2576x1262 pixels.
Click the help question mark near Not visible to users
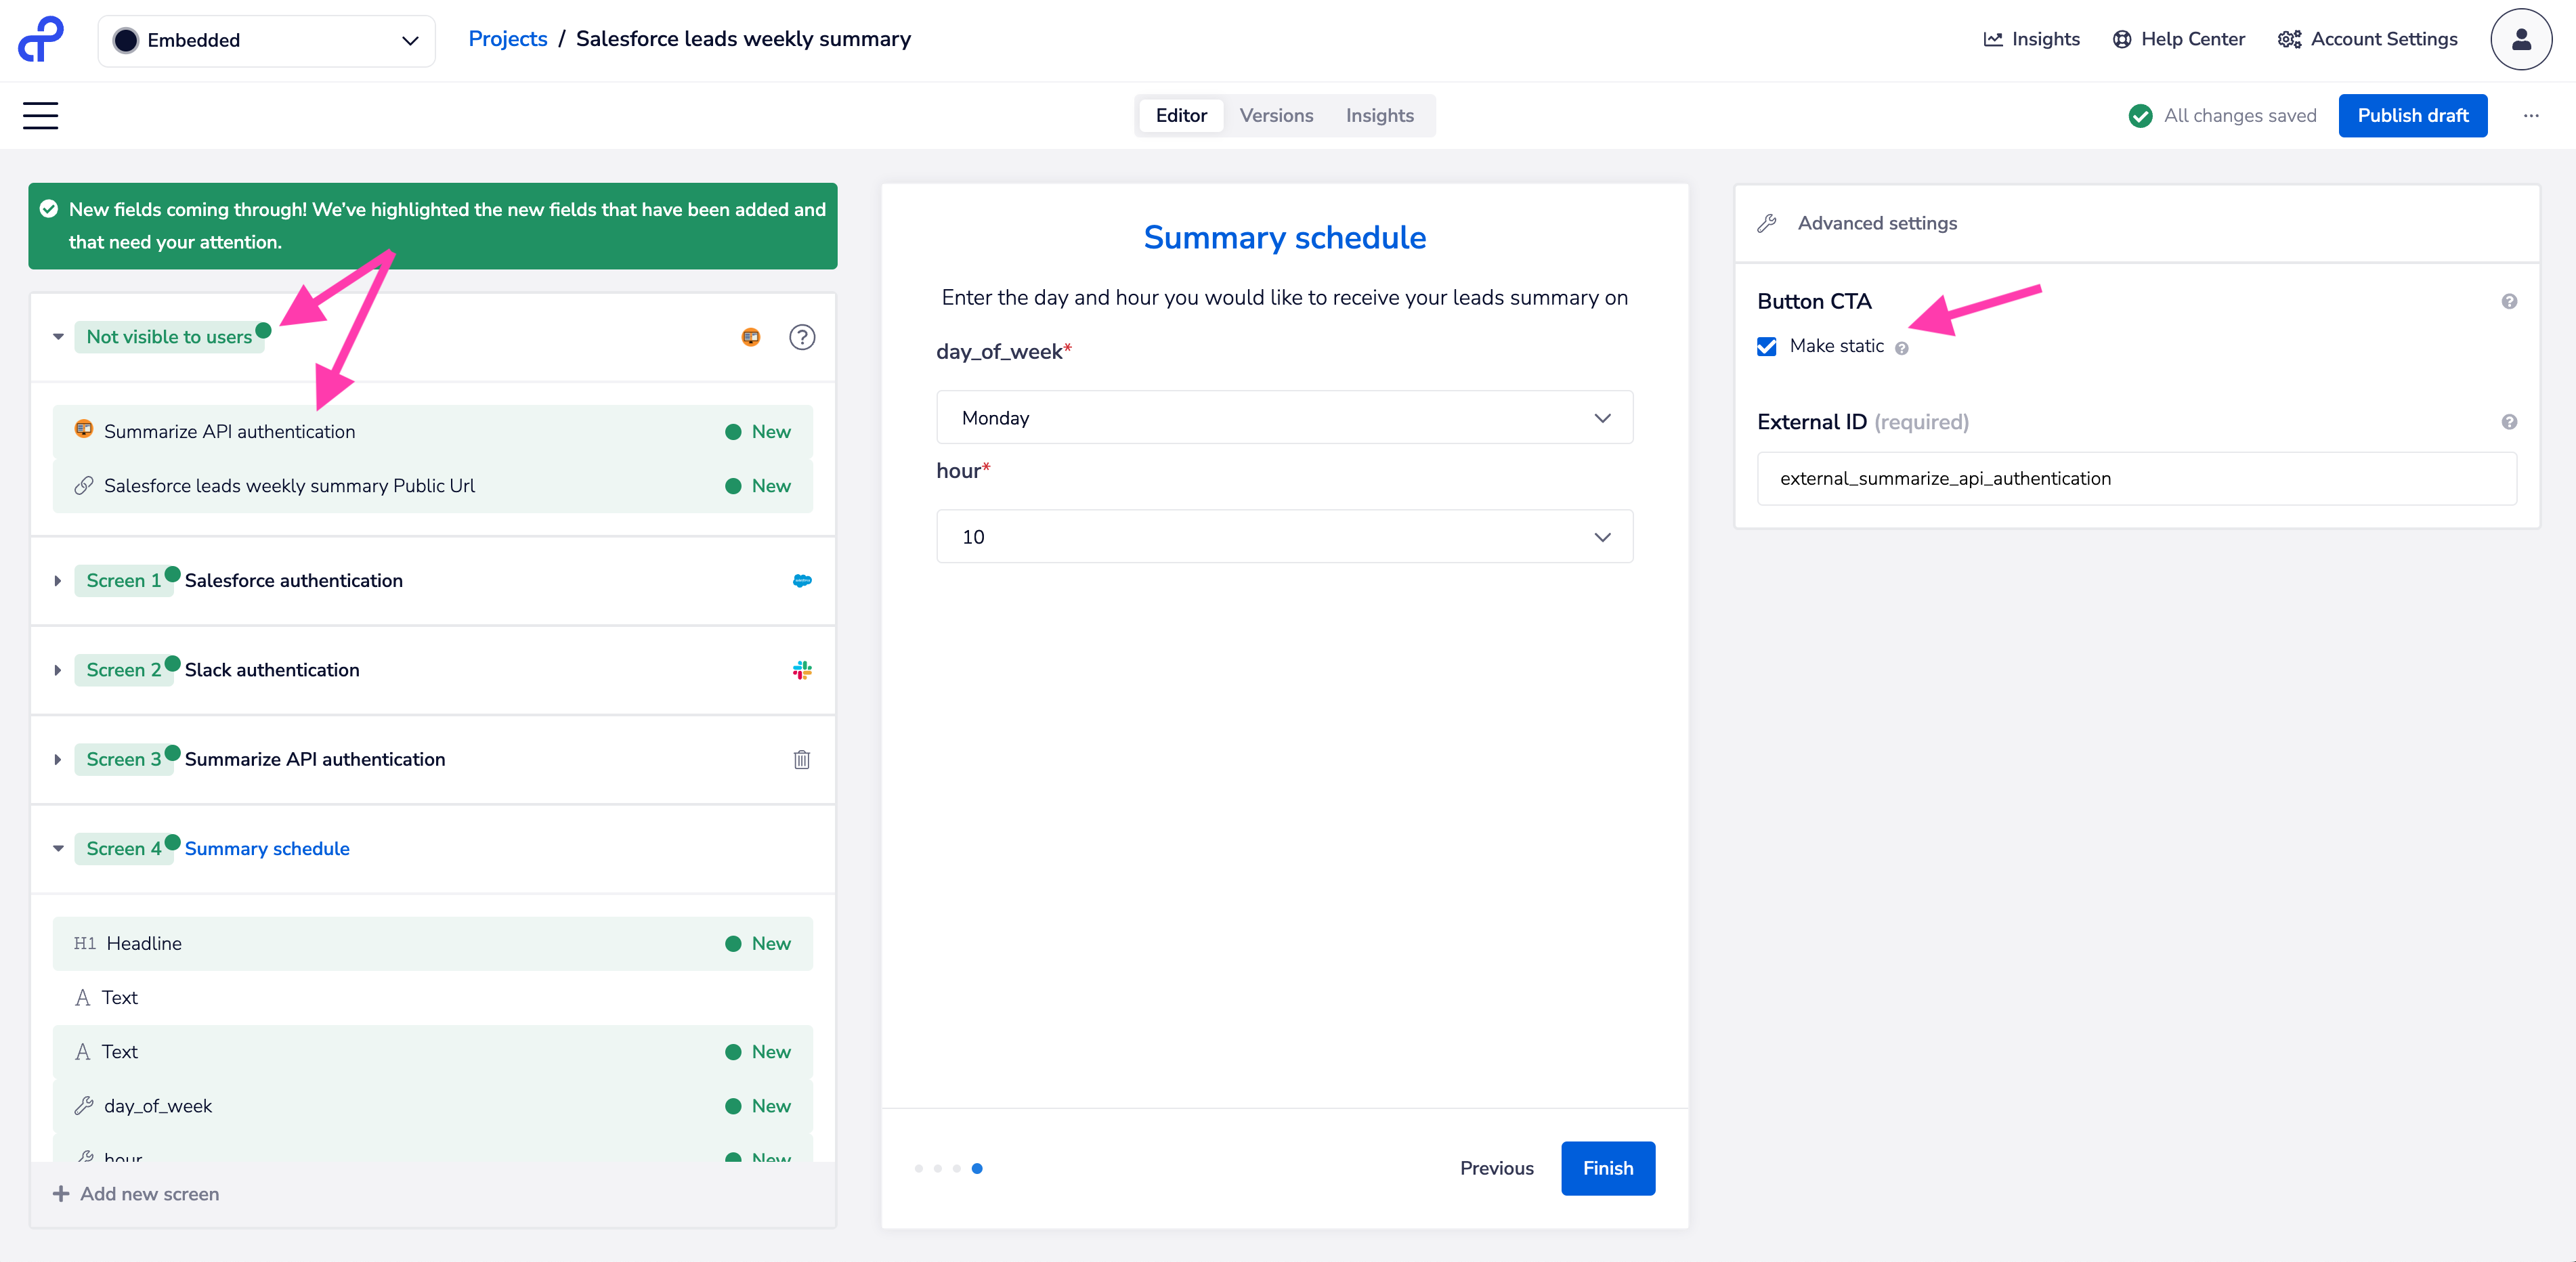(x=801, y=337)
